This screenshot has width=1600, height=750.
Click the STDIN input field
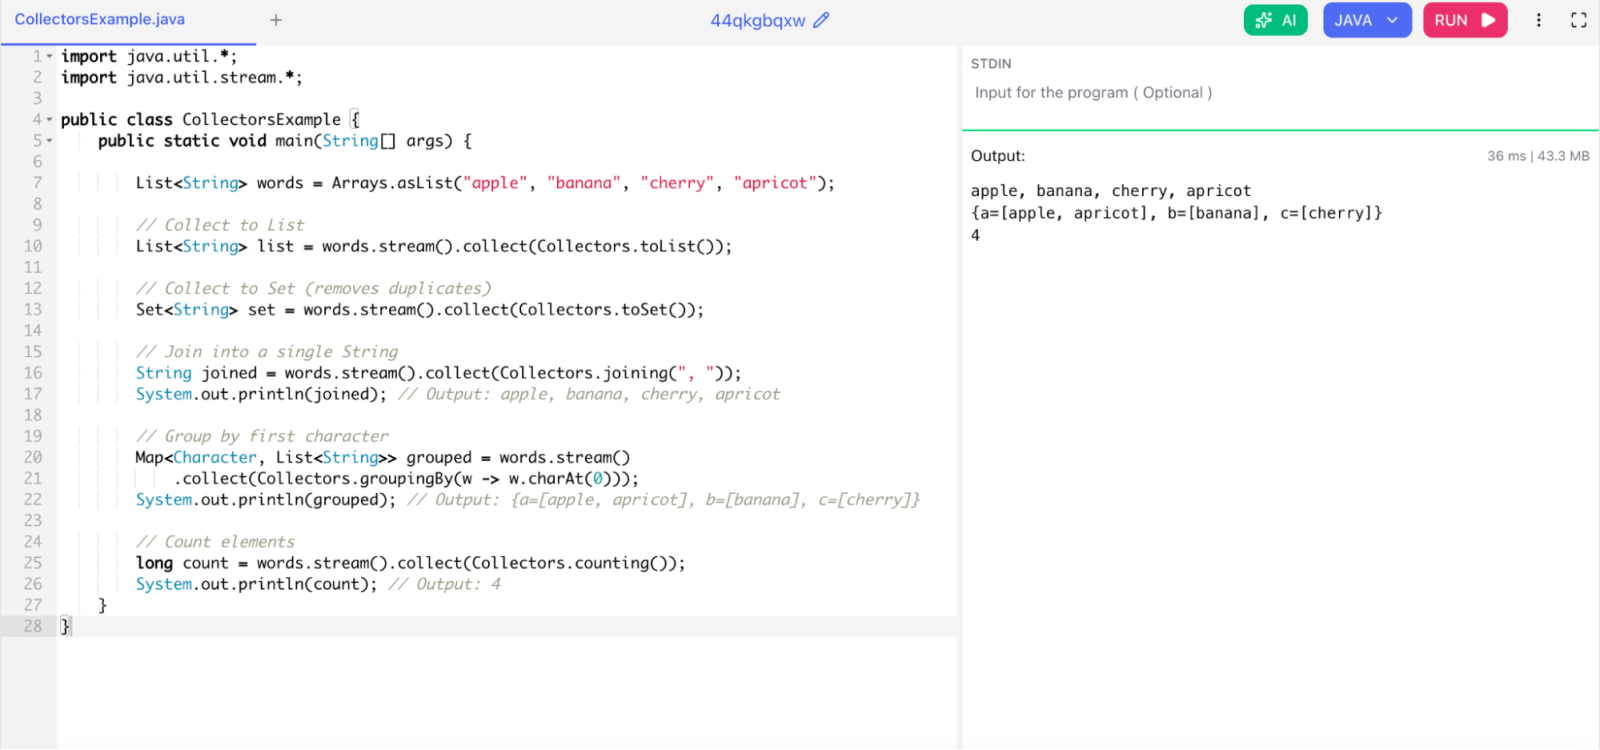pyautogui.click(x=1280, y=93)
